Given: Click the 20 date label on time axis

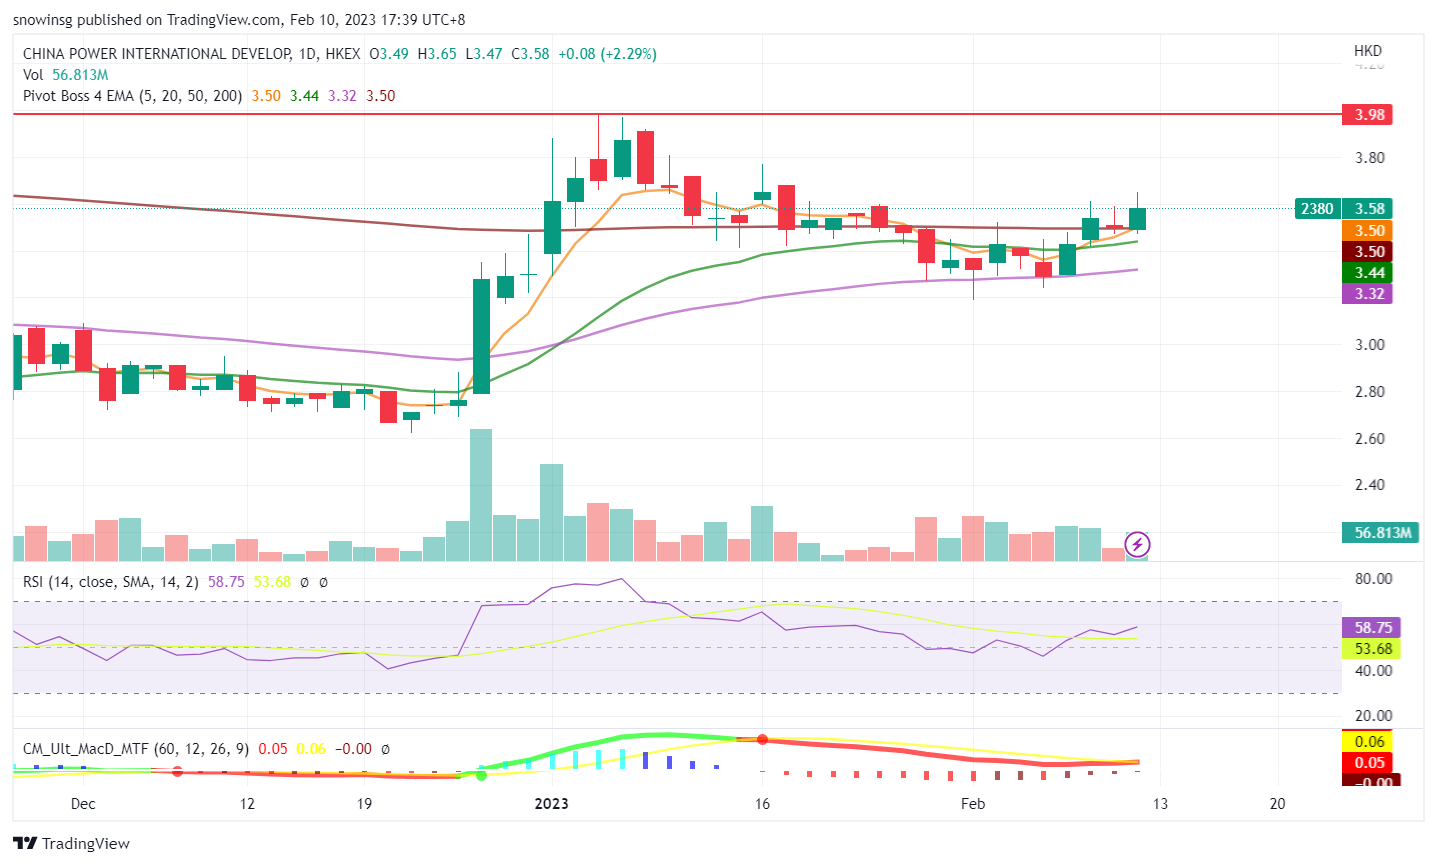Looking at the screenshot, I should click(x=1277, y=804).
